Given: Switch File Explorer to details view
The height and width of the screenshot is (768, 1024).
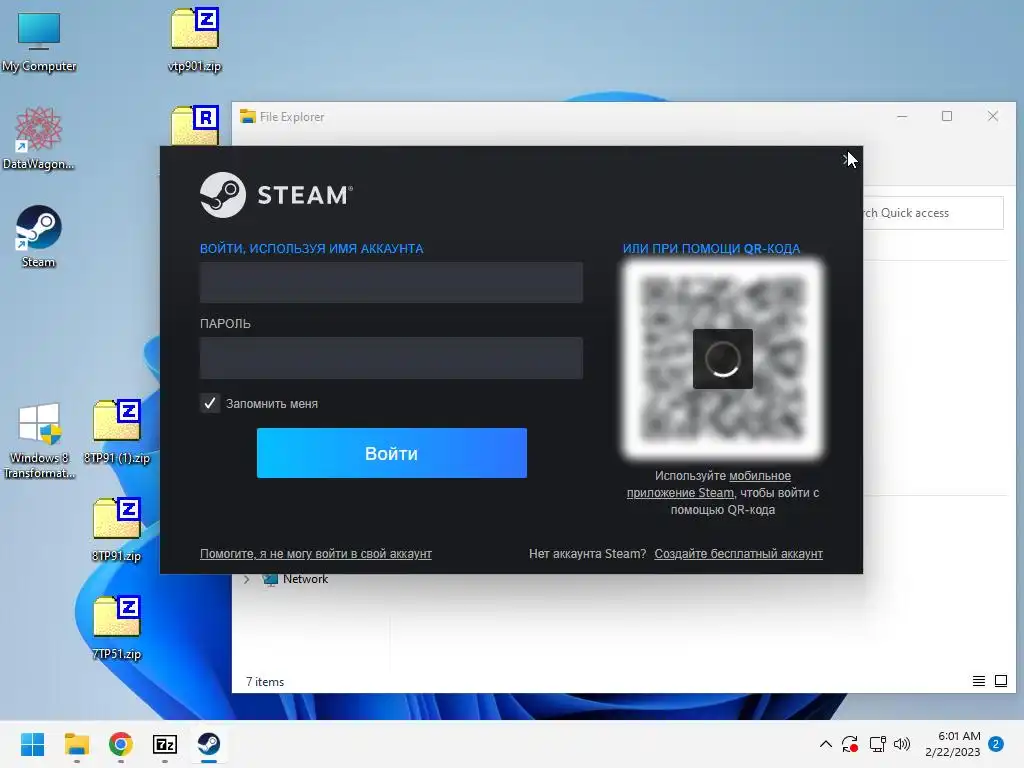Looking at the screenshot, I should [x=978, y=681].
